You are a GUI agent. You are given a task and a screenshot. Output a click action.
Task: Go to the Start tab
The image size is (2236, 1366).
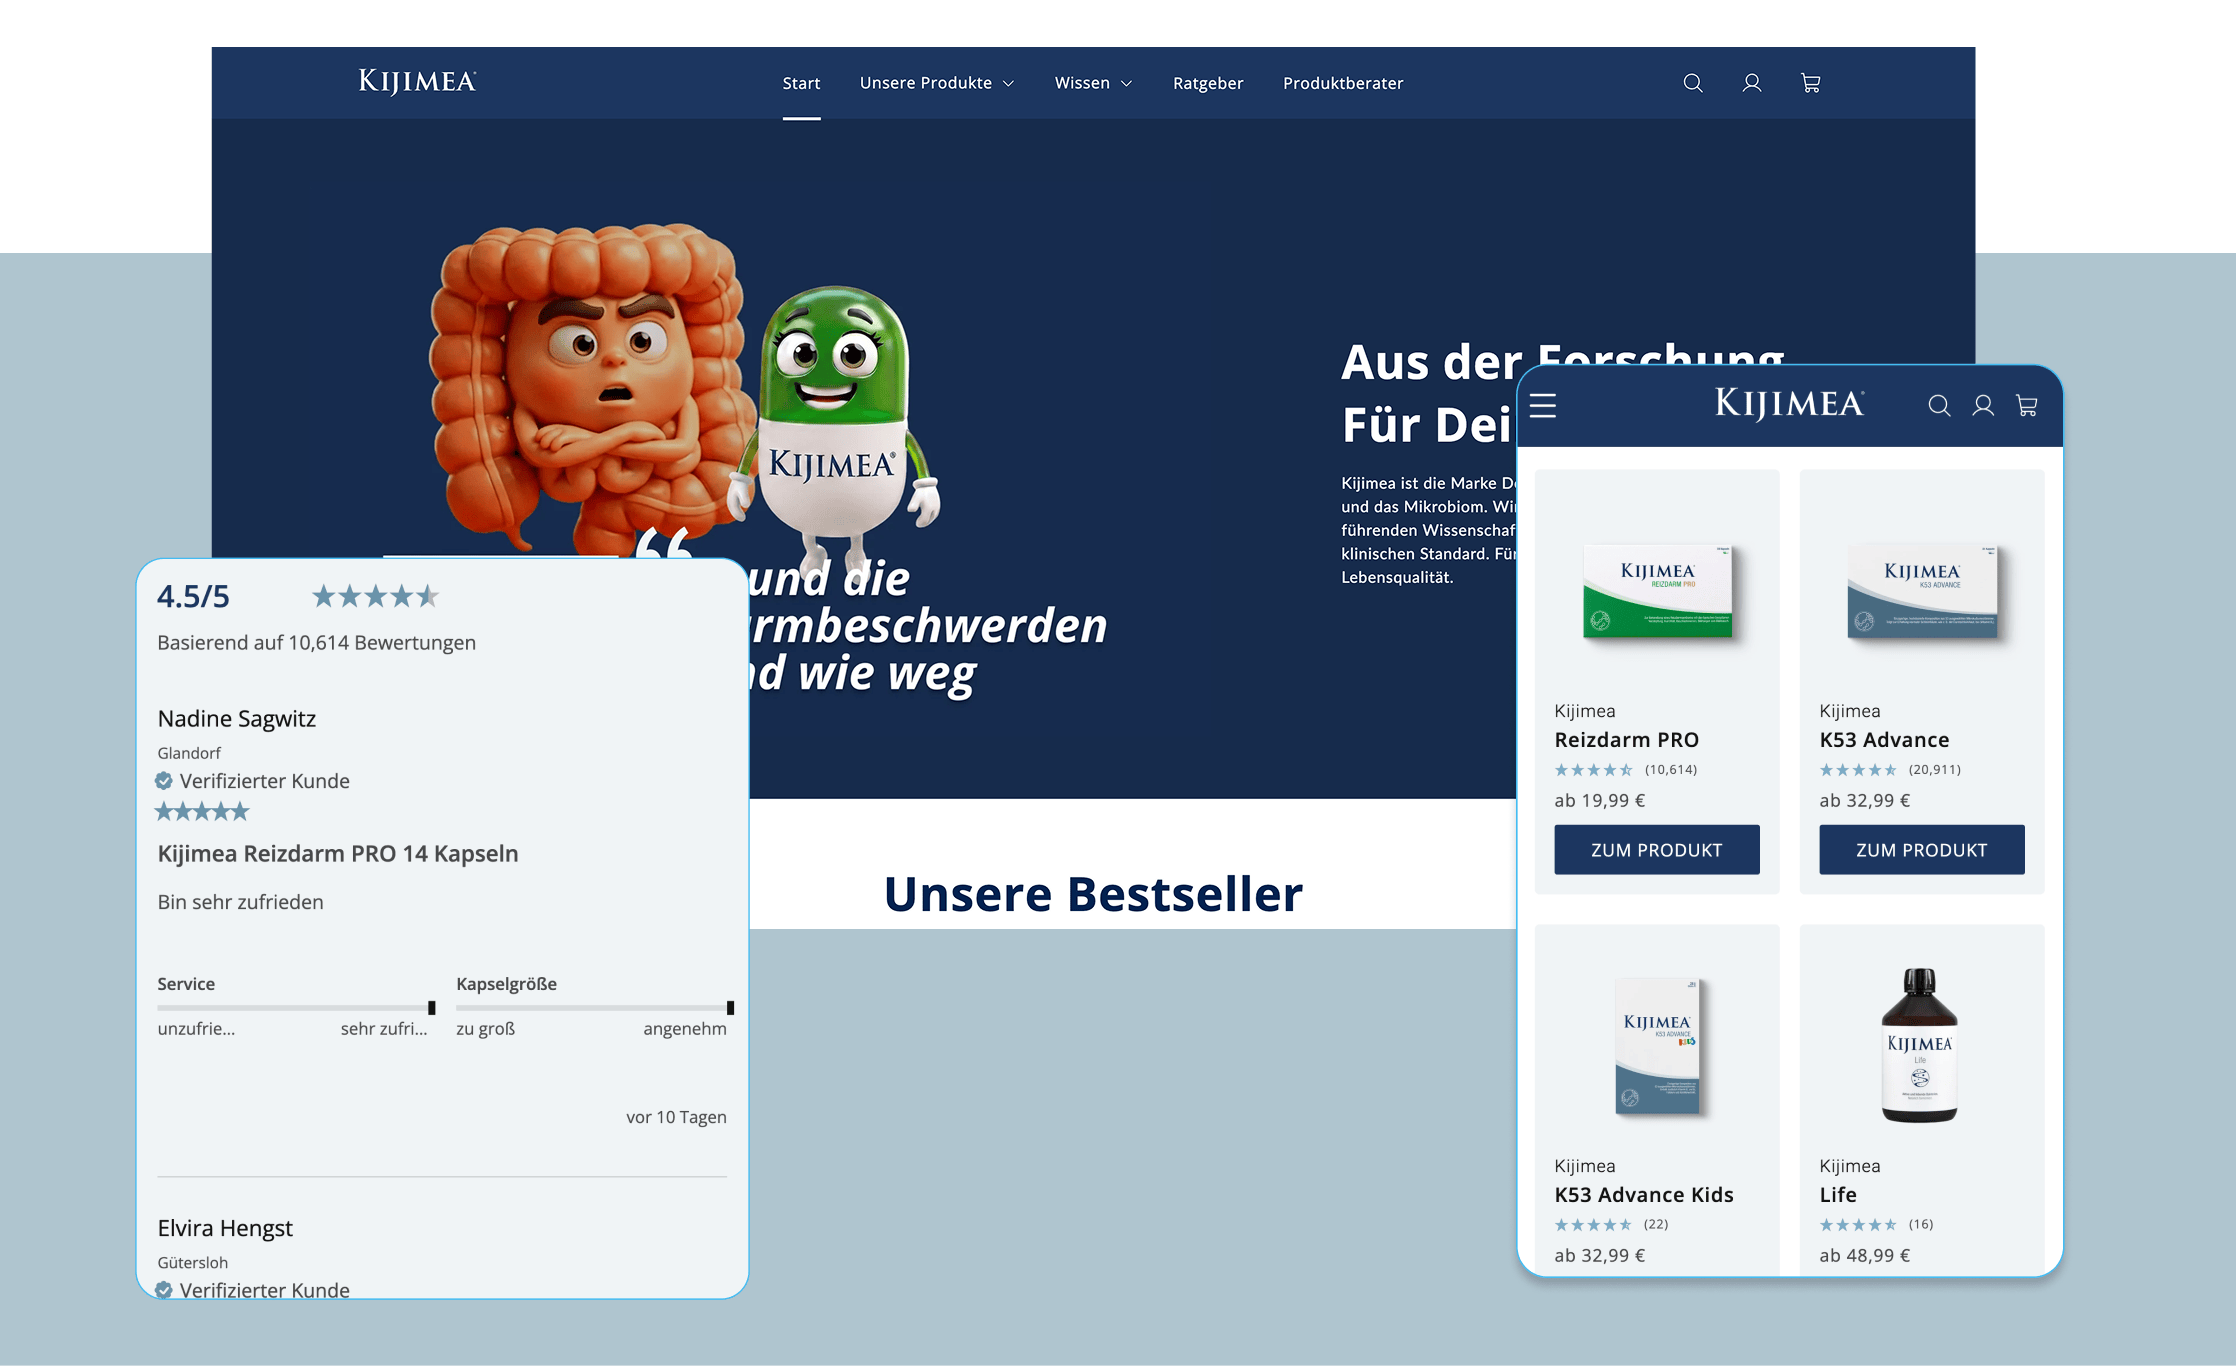(x=801, y=83)
